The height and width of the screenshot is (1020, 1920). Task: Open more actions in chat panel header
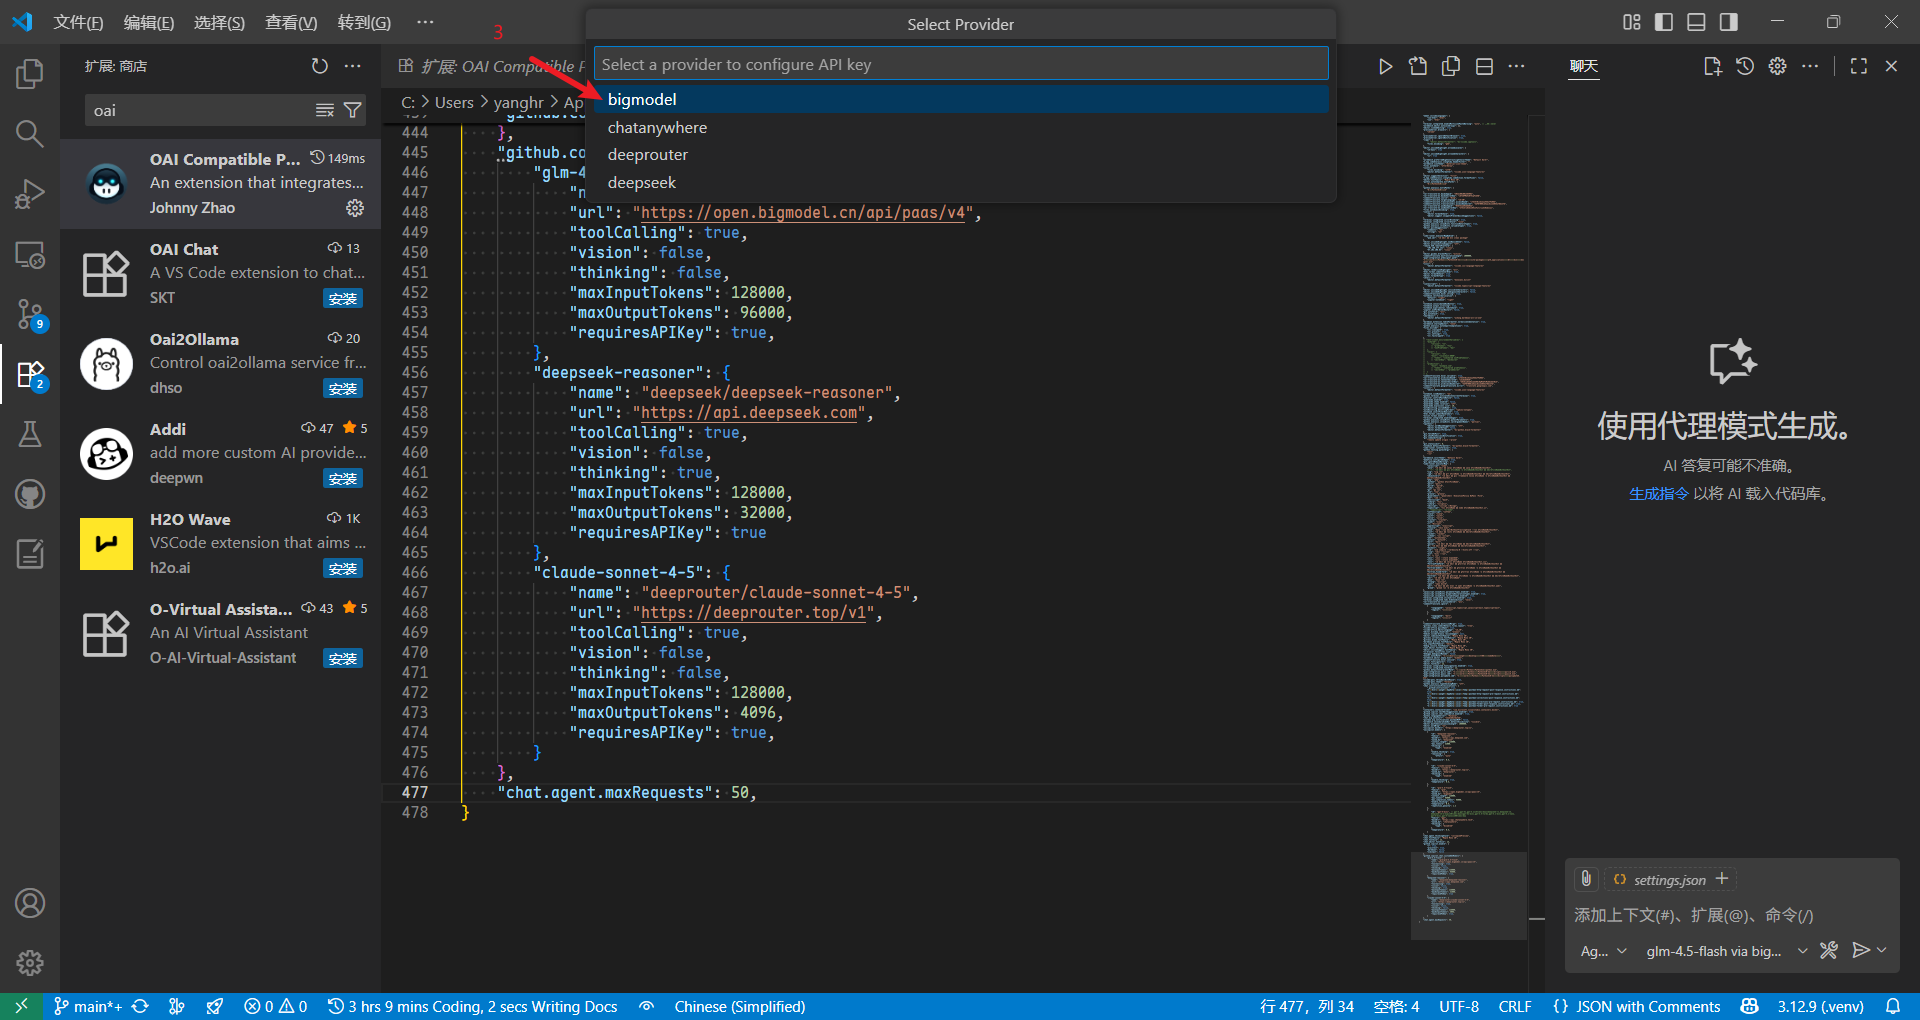click(x=1810, y=66)
